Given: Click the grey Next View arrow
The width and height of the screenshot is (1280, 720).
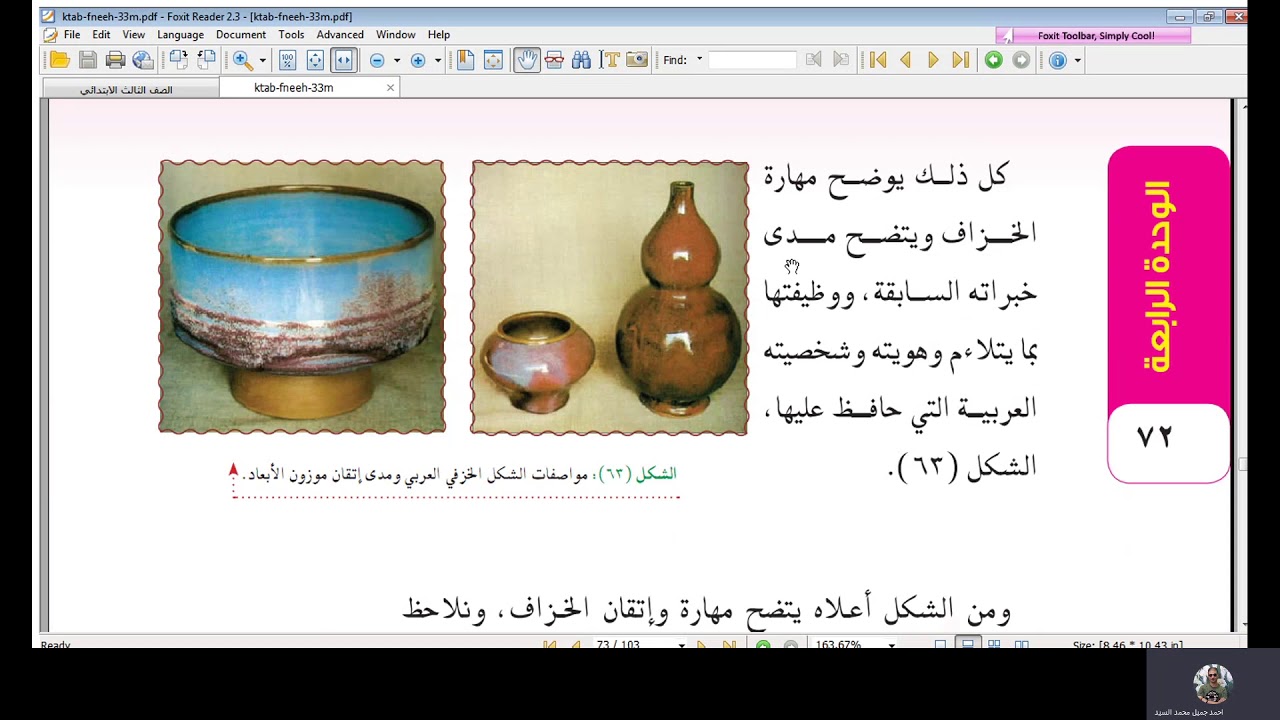Looking at the screenshot, I should tap(1021, 60).
